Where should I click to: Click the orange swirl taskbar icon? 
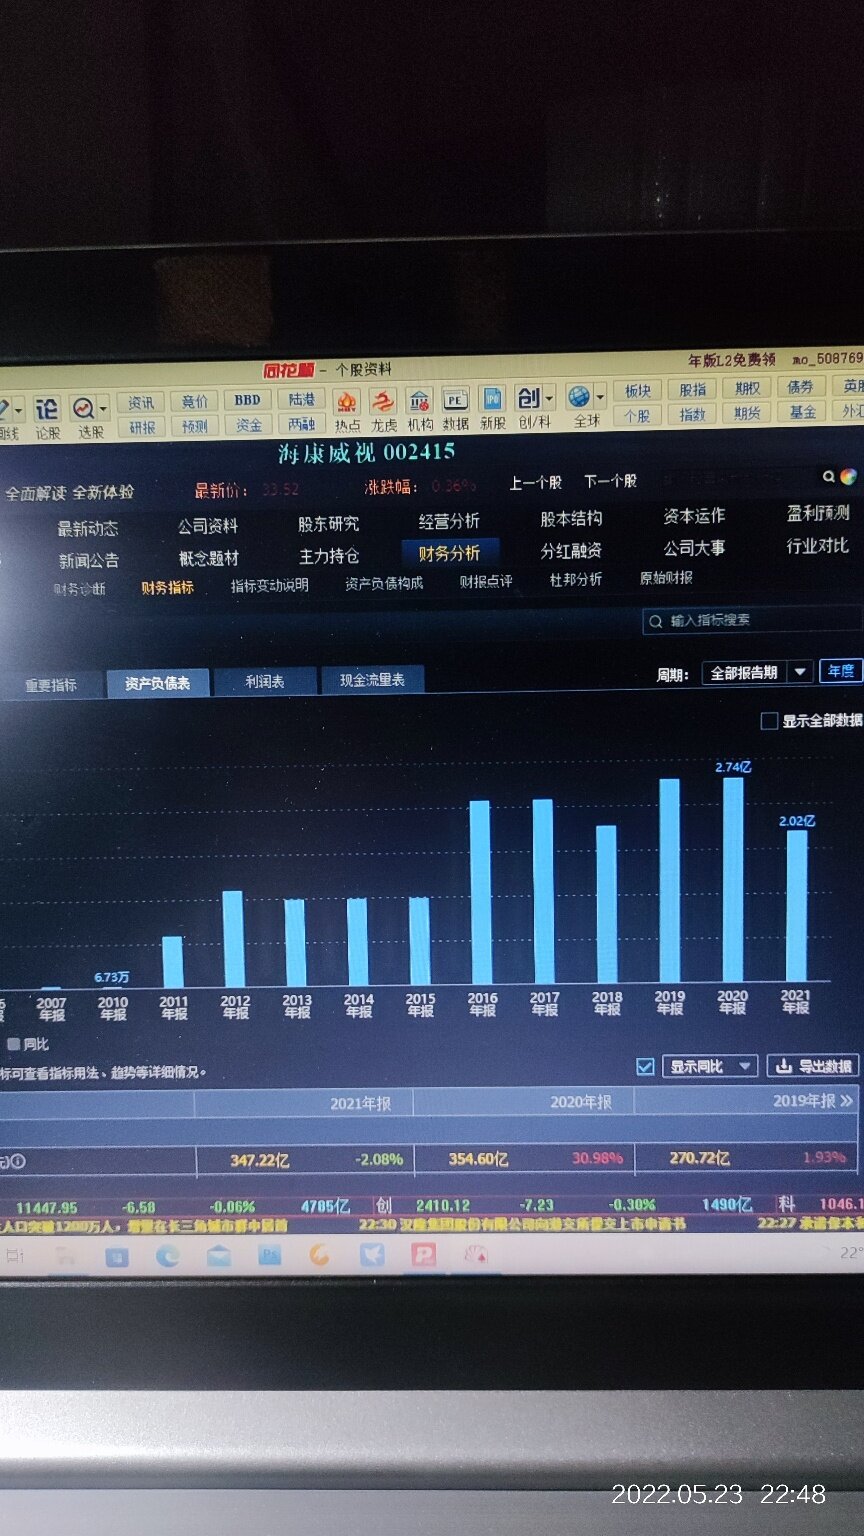click(x=320, y=1255)
